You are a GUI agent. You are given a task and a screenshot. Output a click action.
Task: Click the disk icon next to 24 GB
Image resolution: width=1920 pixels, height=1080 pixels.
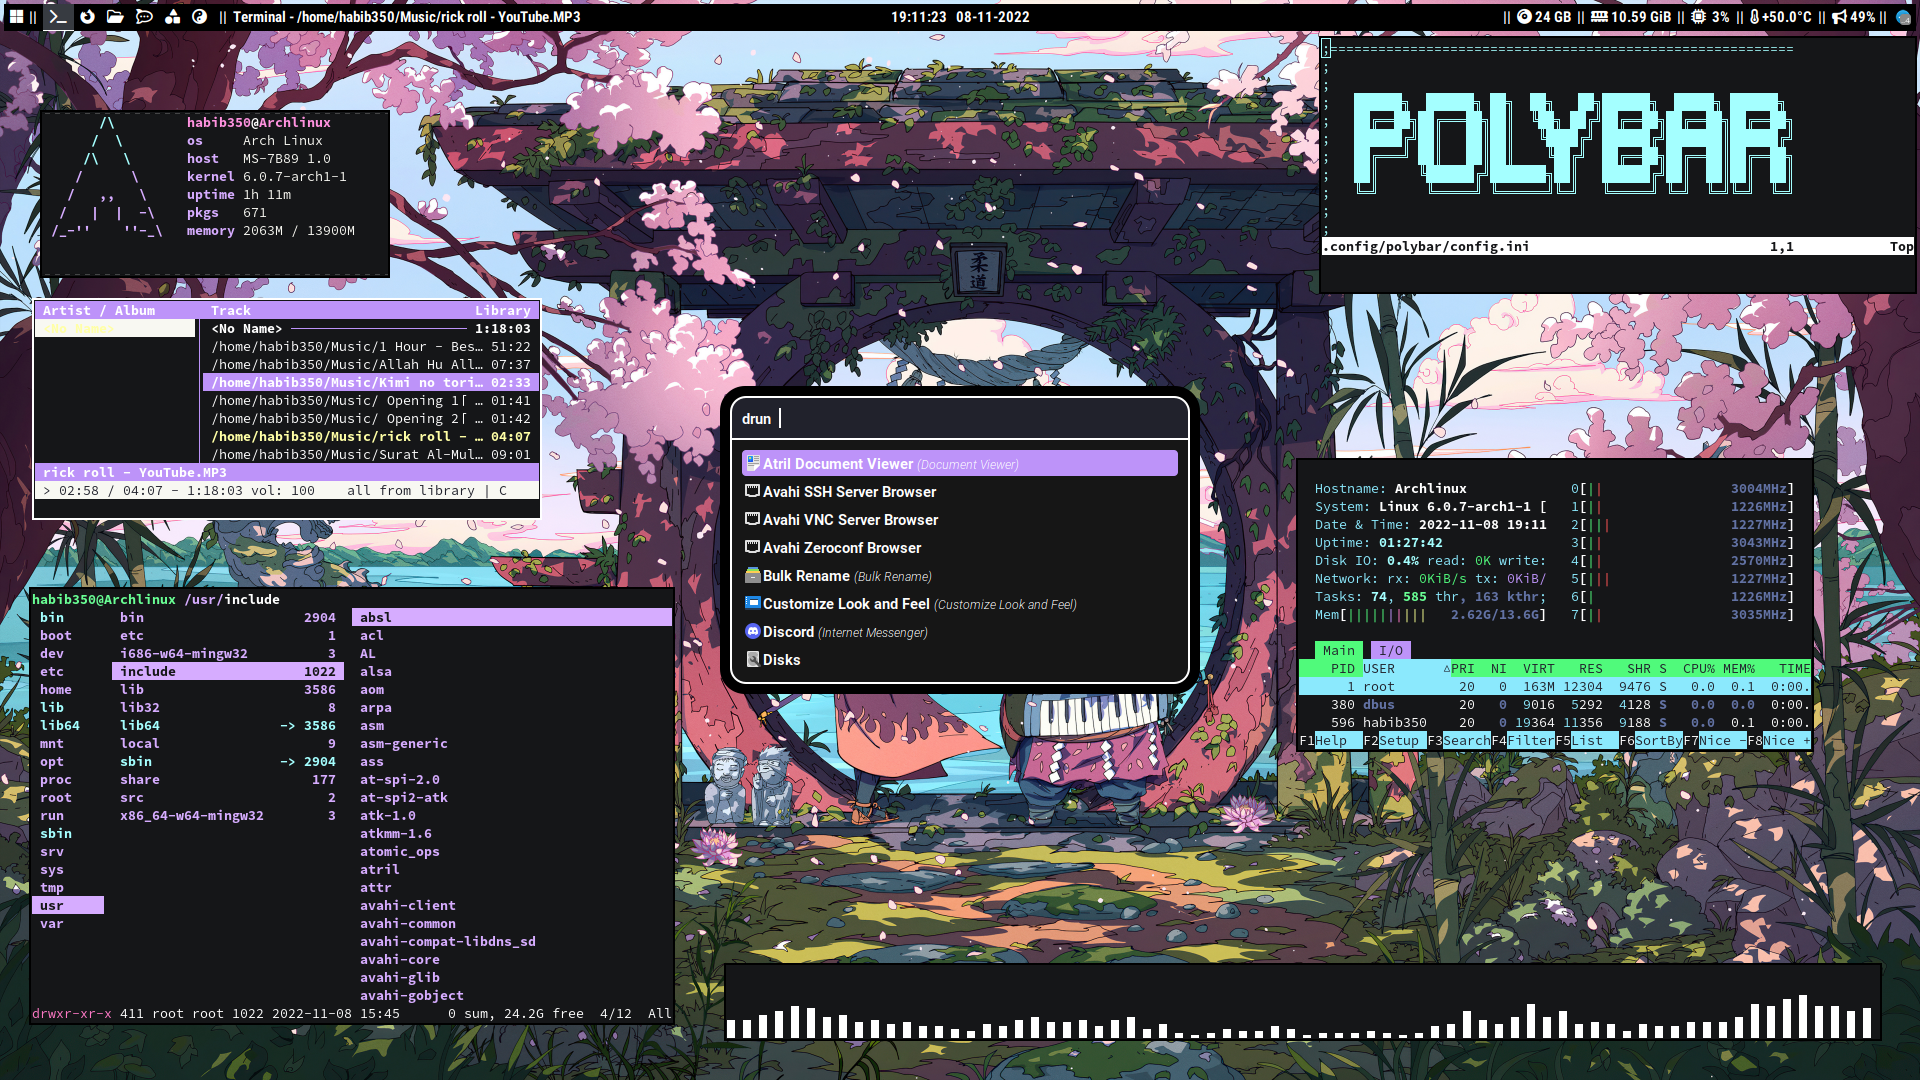pyautogui.click(x=1525, y=17)
